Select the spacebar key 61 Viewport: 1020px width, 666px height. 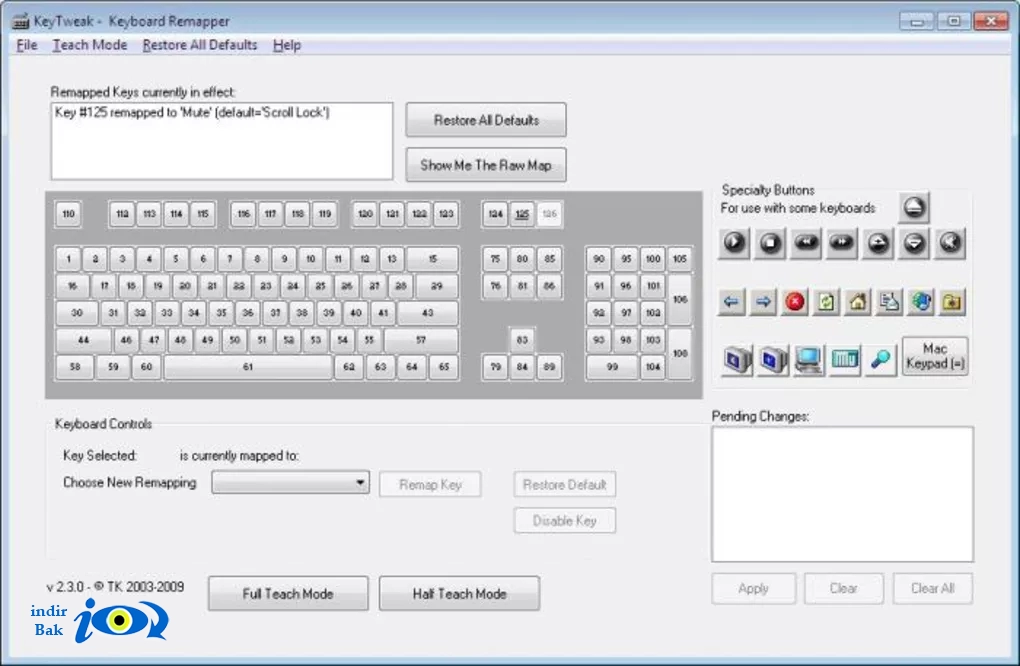[x=248, y=367]
